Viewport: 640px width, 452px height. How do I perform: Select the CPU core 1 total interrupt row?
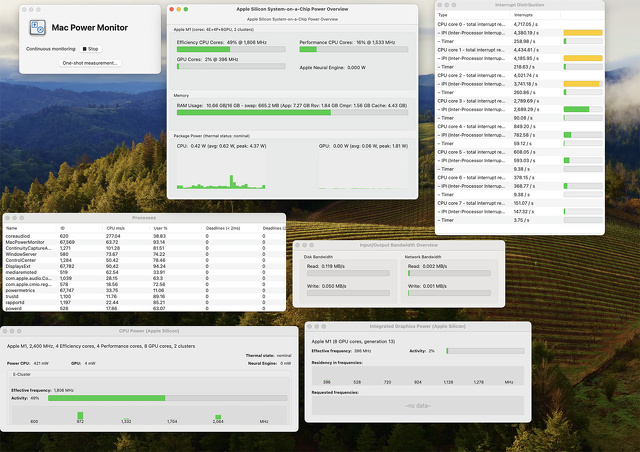(520, 50)
